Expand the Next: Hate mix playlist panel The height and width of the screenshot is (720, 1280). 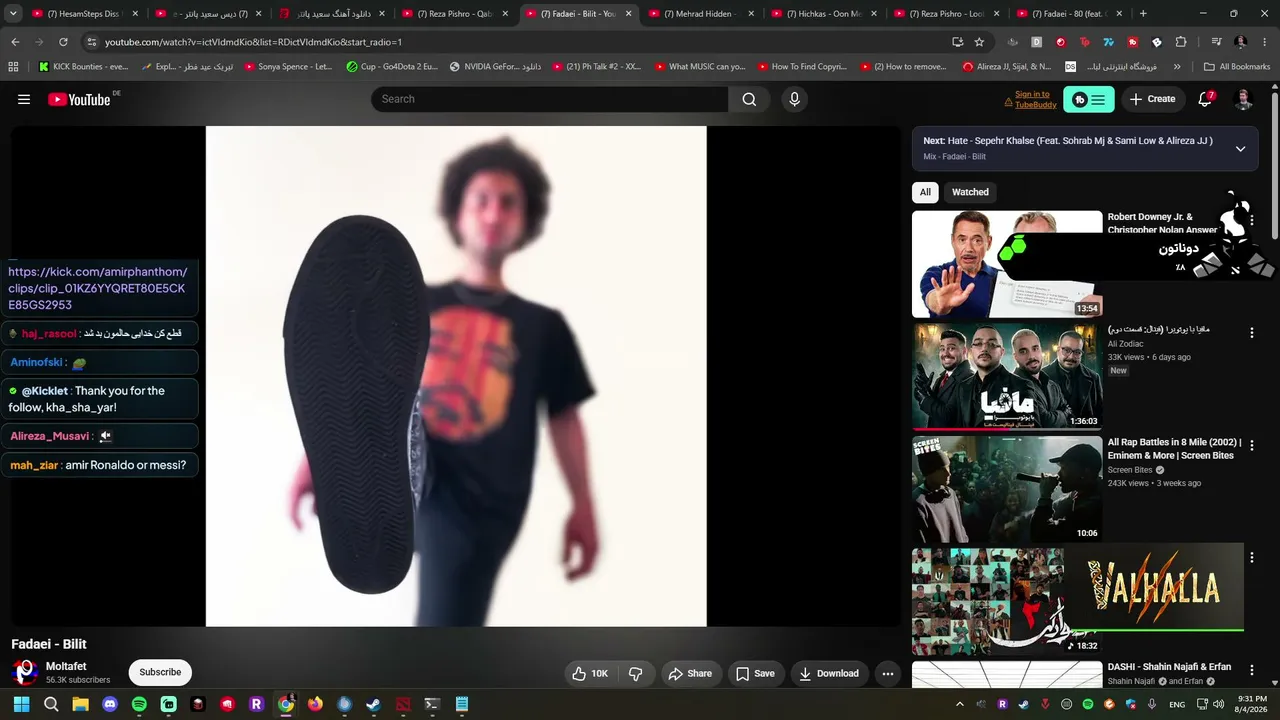[1240, 149]
